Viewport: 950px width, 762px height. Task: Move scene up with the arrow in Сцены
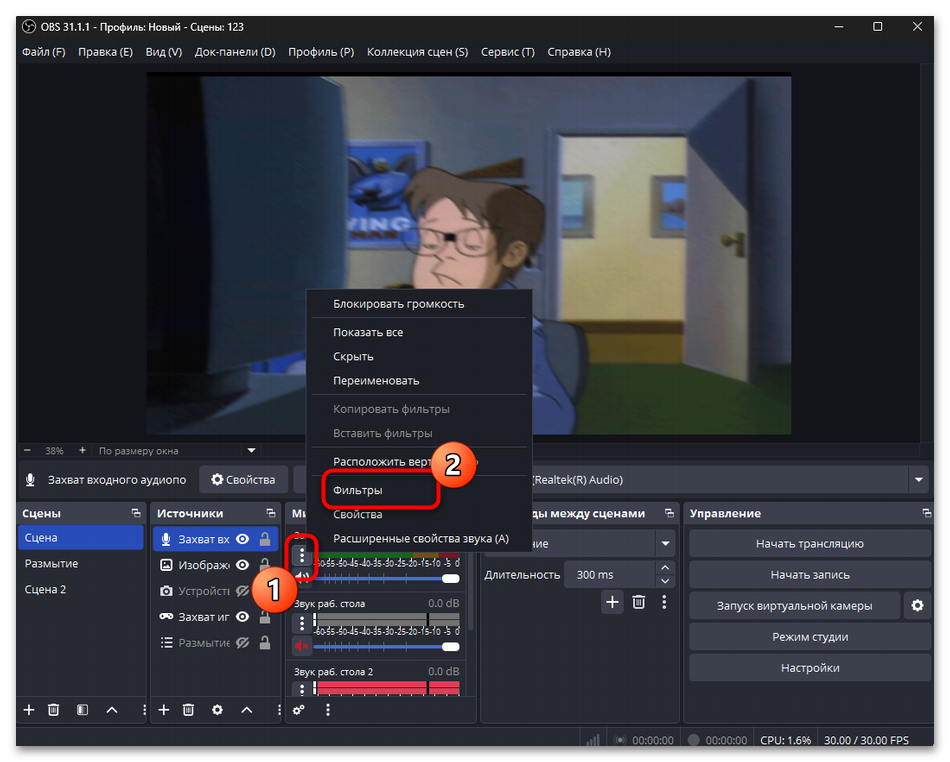coord(112,709)
